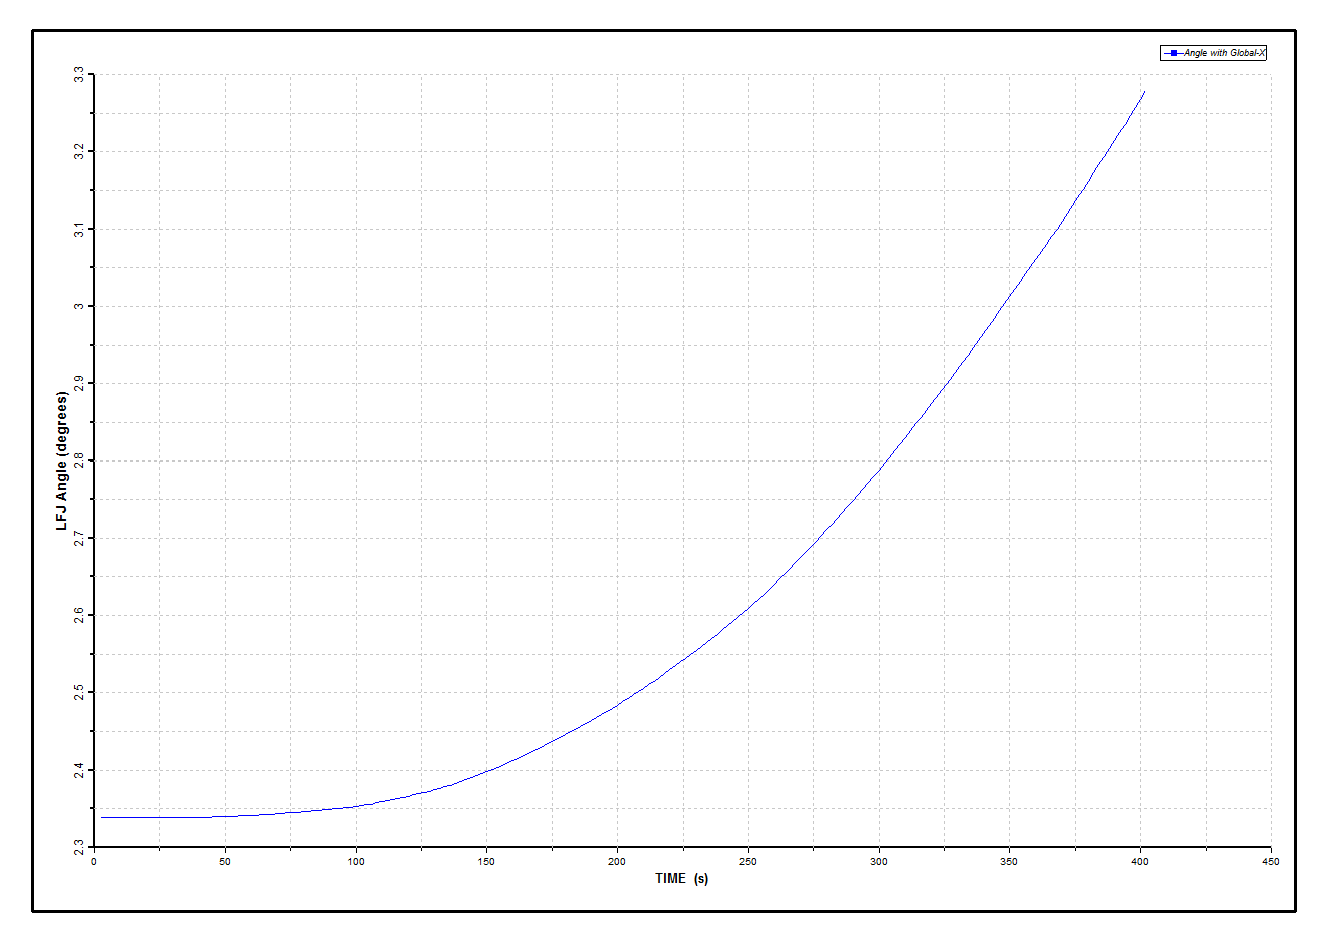Click the x-axis tick label 150
Screen dimensions: 1326x942
pos(486,862)
